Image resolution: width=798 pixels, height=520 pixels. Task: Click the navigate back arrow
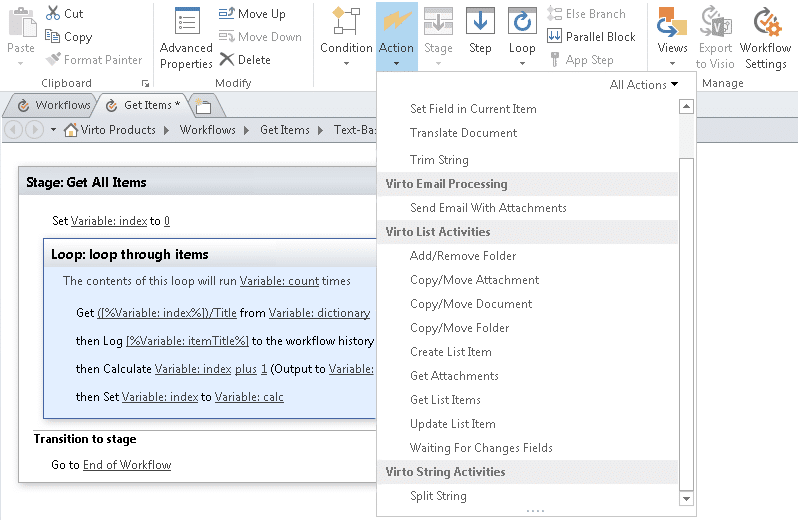(x=13, y=130)
